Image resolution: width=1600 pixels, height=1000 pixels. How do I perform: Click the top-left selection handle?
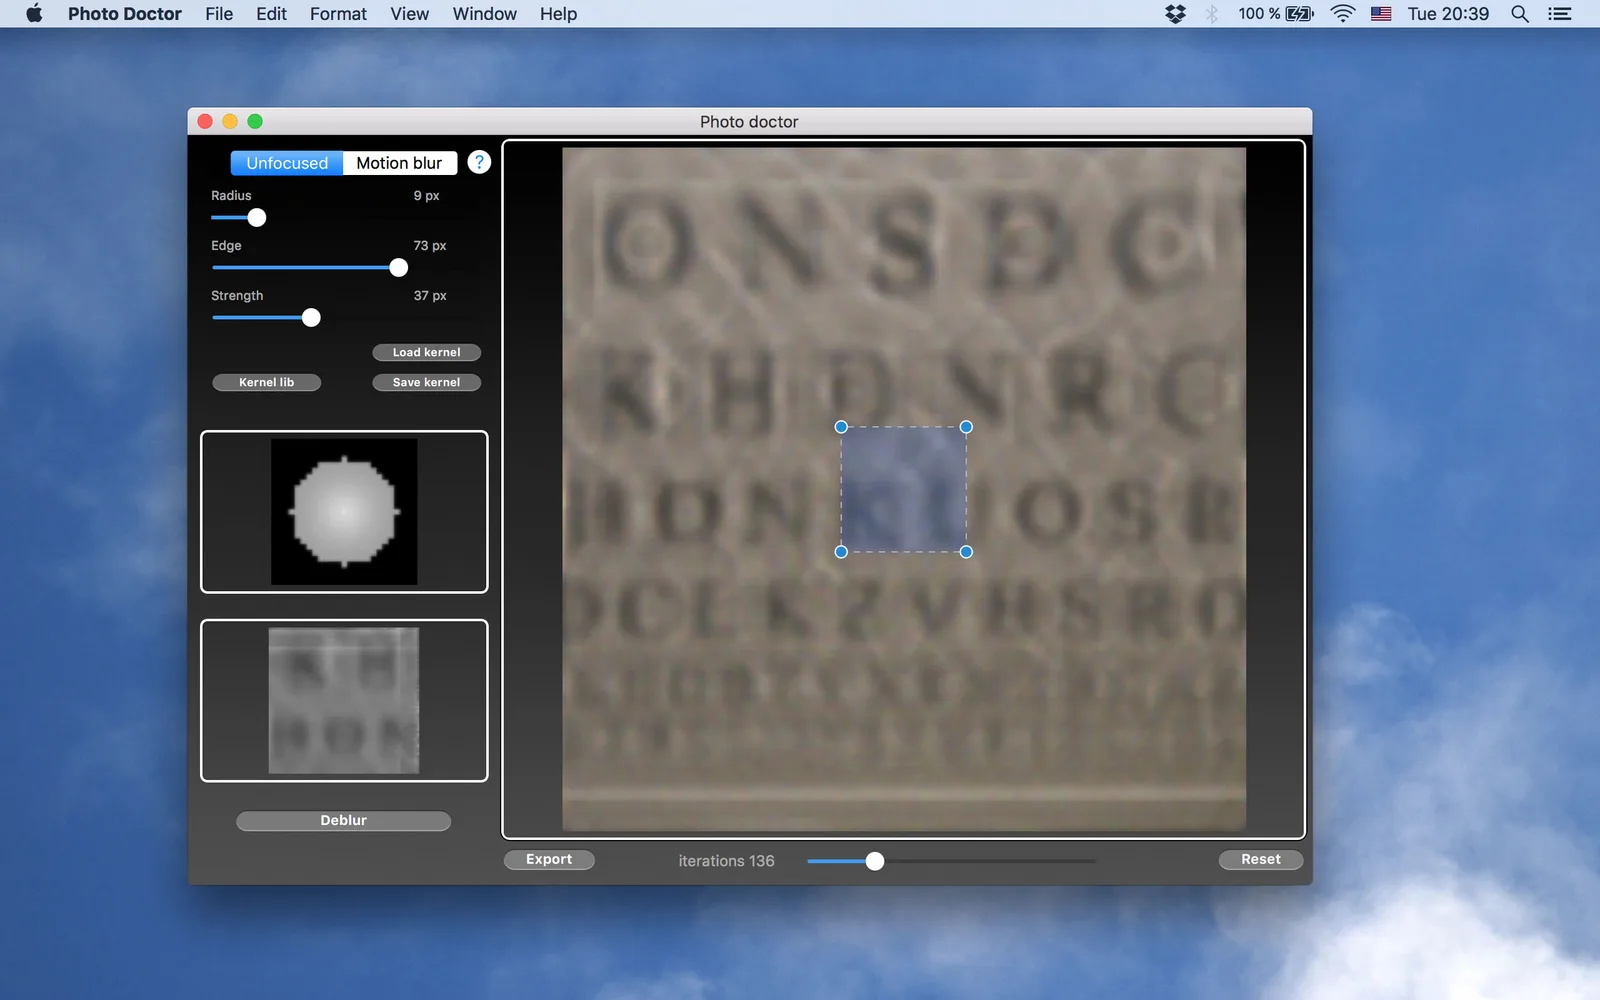click(x=841, y=427)
